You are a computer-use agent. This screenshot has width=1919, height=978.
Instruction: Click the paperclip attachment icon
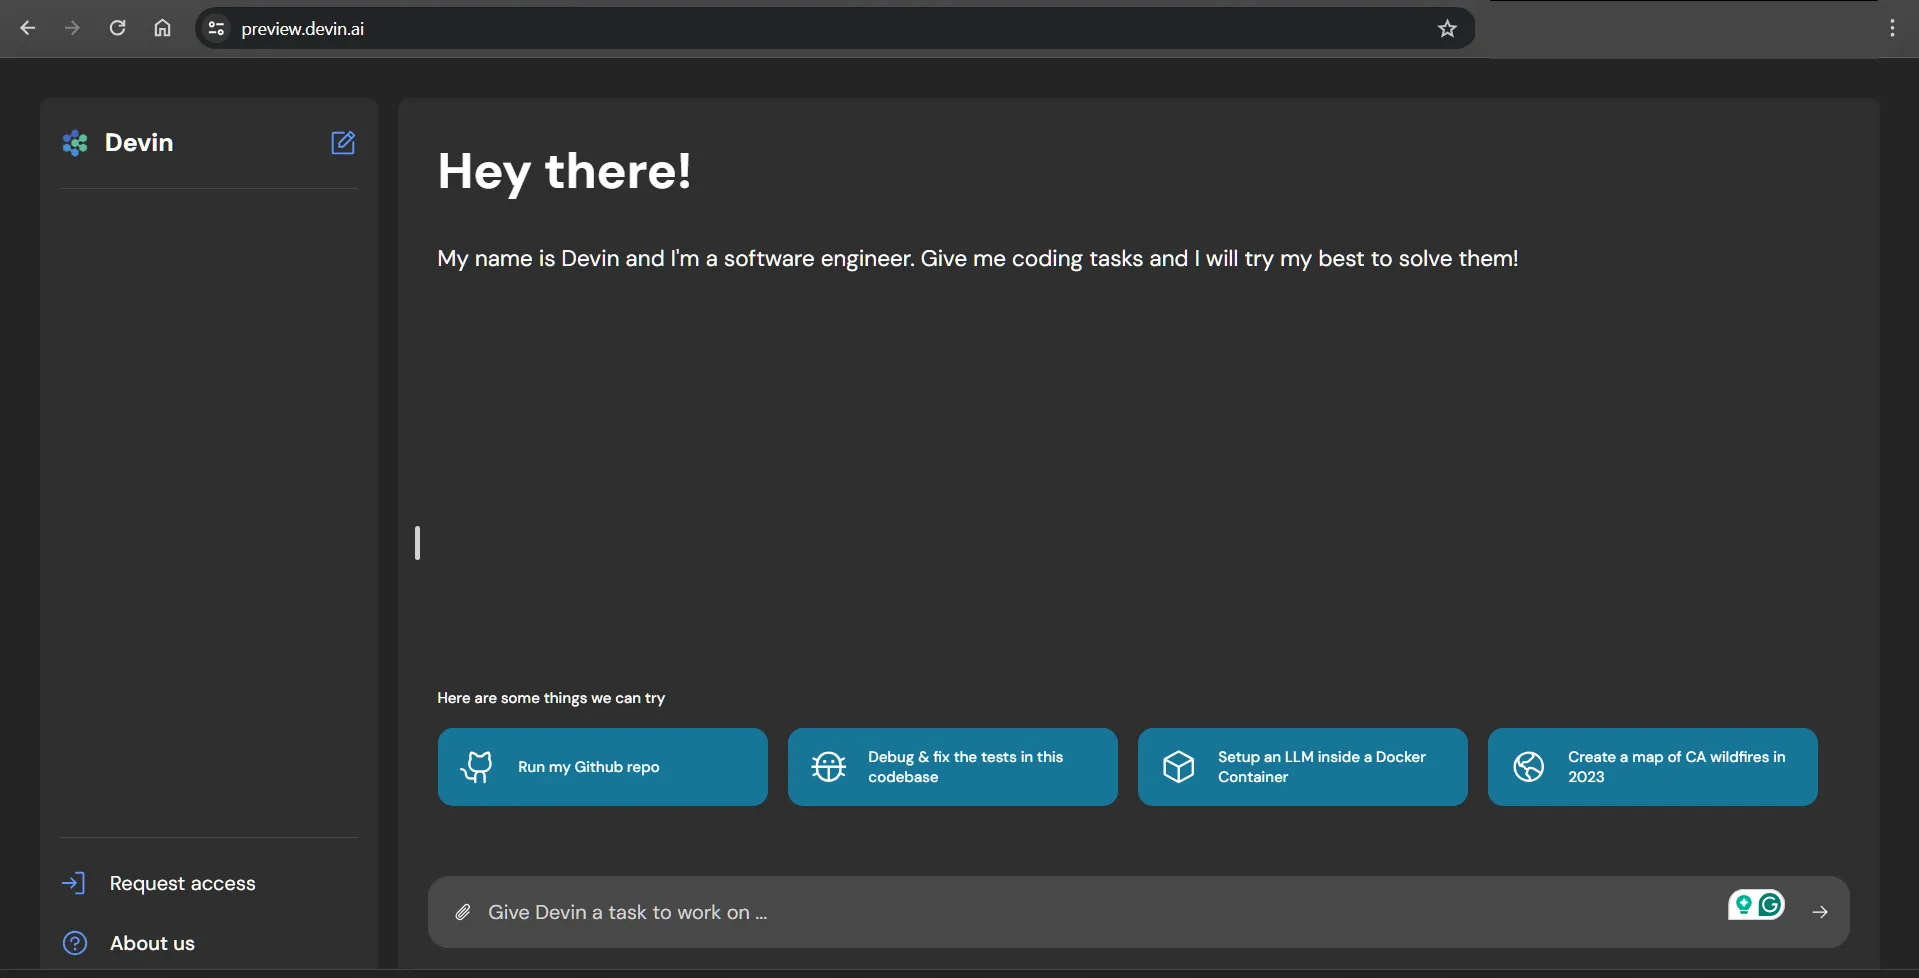coord(463,912)
